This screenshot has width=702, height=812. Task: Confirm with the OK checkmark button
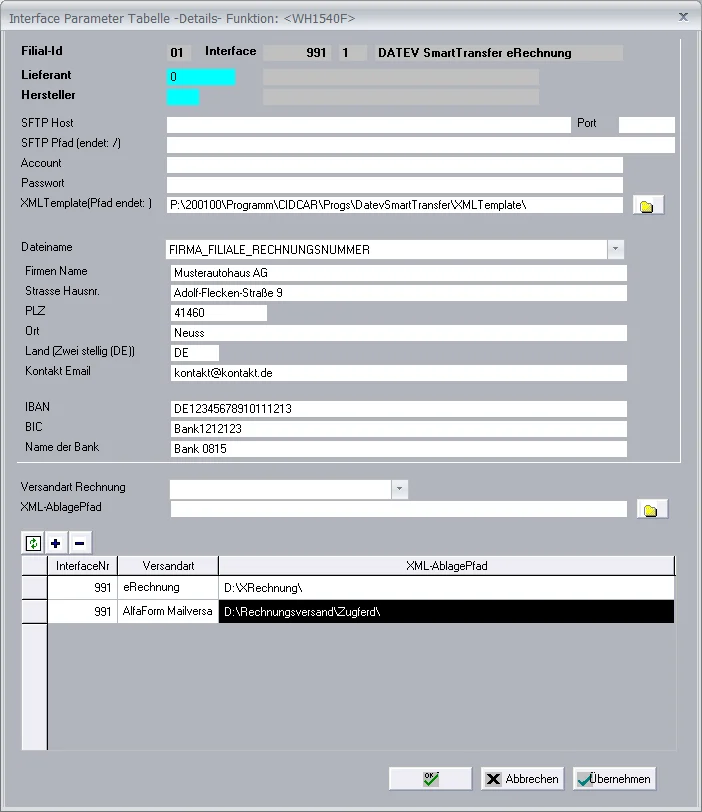[430, 779]
